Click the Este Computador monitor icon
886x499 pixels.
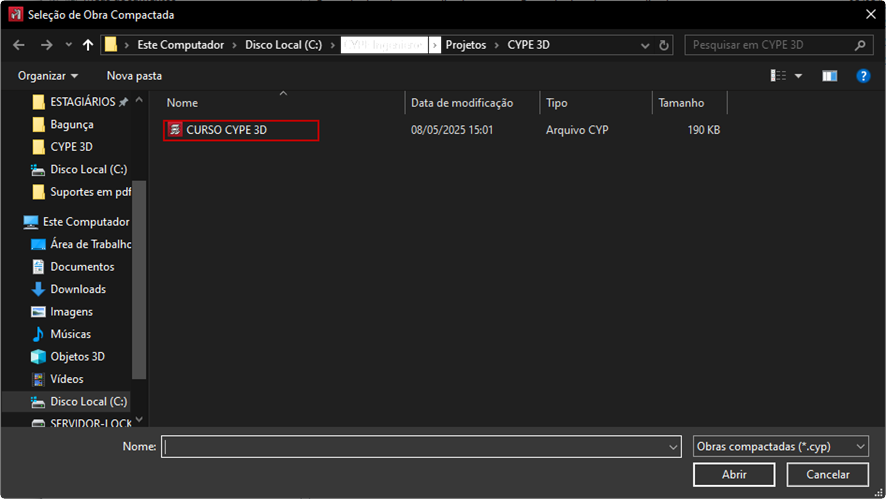coord(31,222)
